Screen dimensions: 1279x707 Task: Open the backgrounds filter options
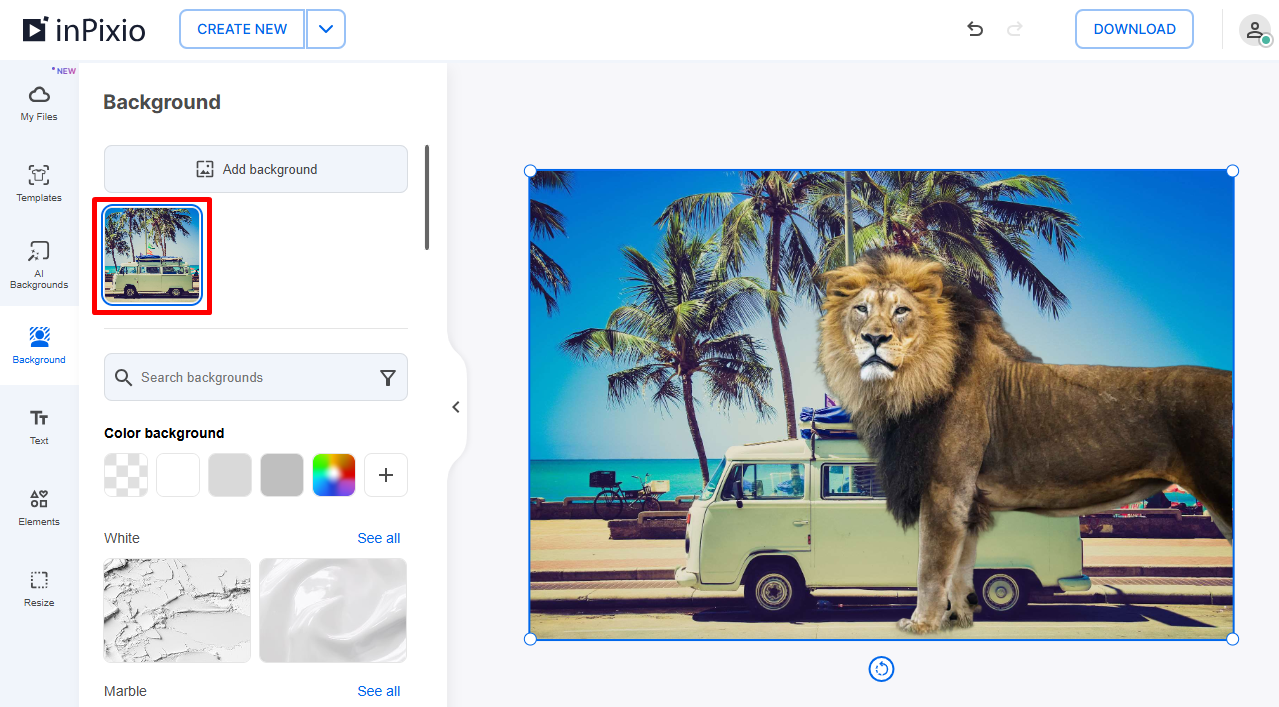click(x=388, y=377)
